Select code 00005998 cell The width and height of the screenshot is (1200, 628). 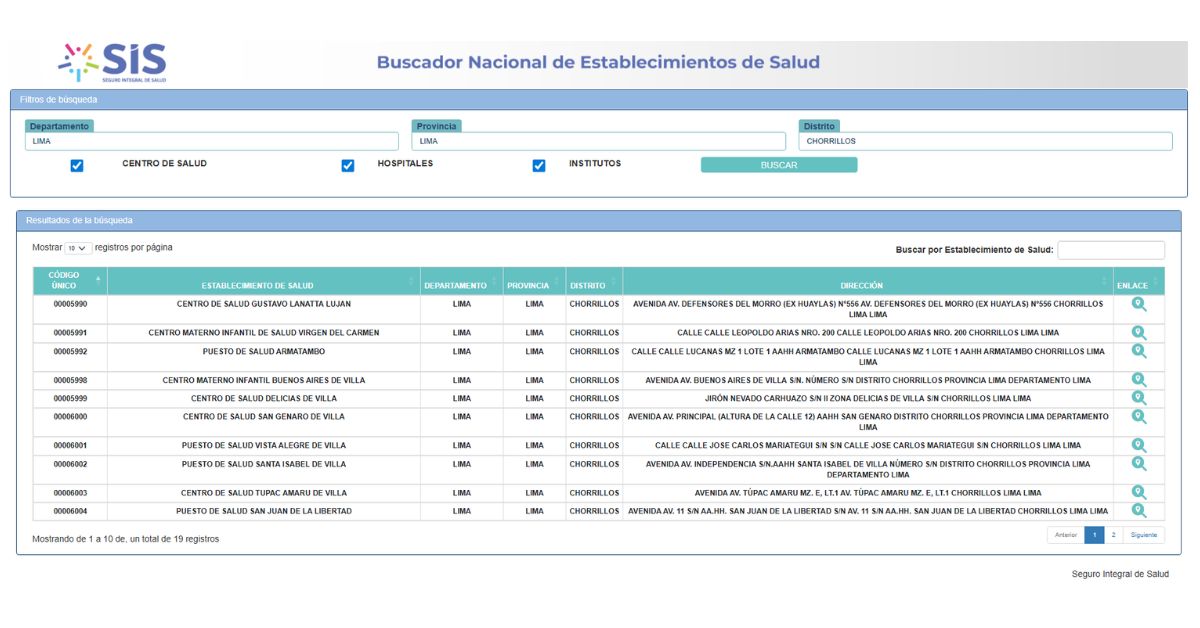70,381
